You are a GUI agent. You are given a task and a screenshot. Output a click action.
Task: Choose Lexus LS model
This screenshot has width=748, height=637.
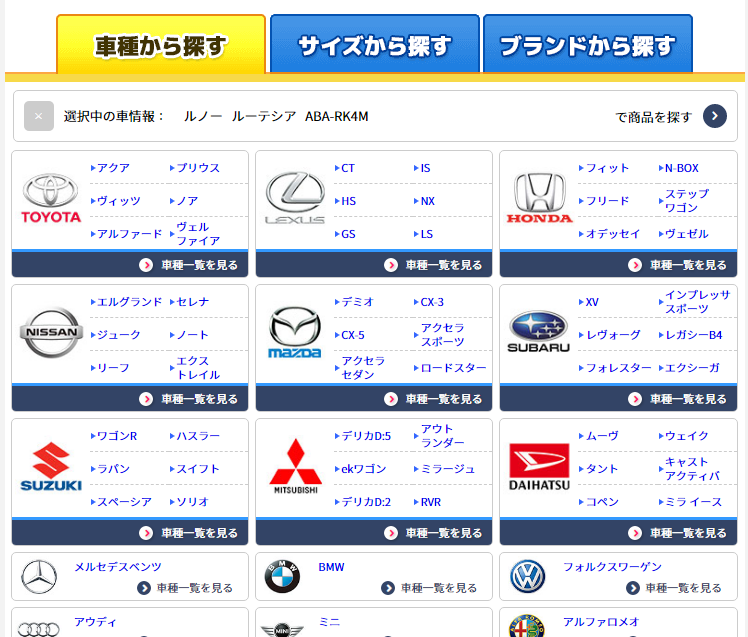click(424, 234)
